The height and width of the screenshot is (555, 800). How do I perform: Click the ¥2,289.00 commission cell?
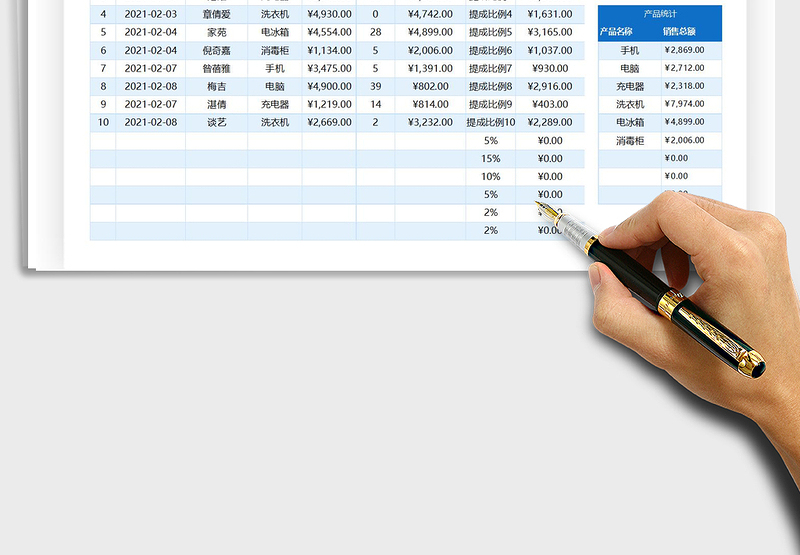(550, 122)
